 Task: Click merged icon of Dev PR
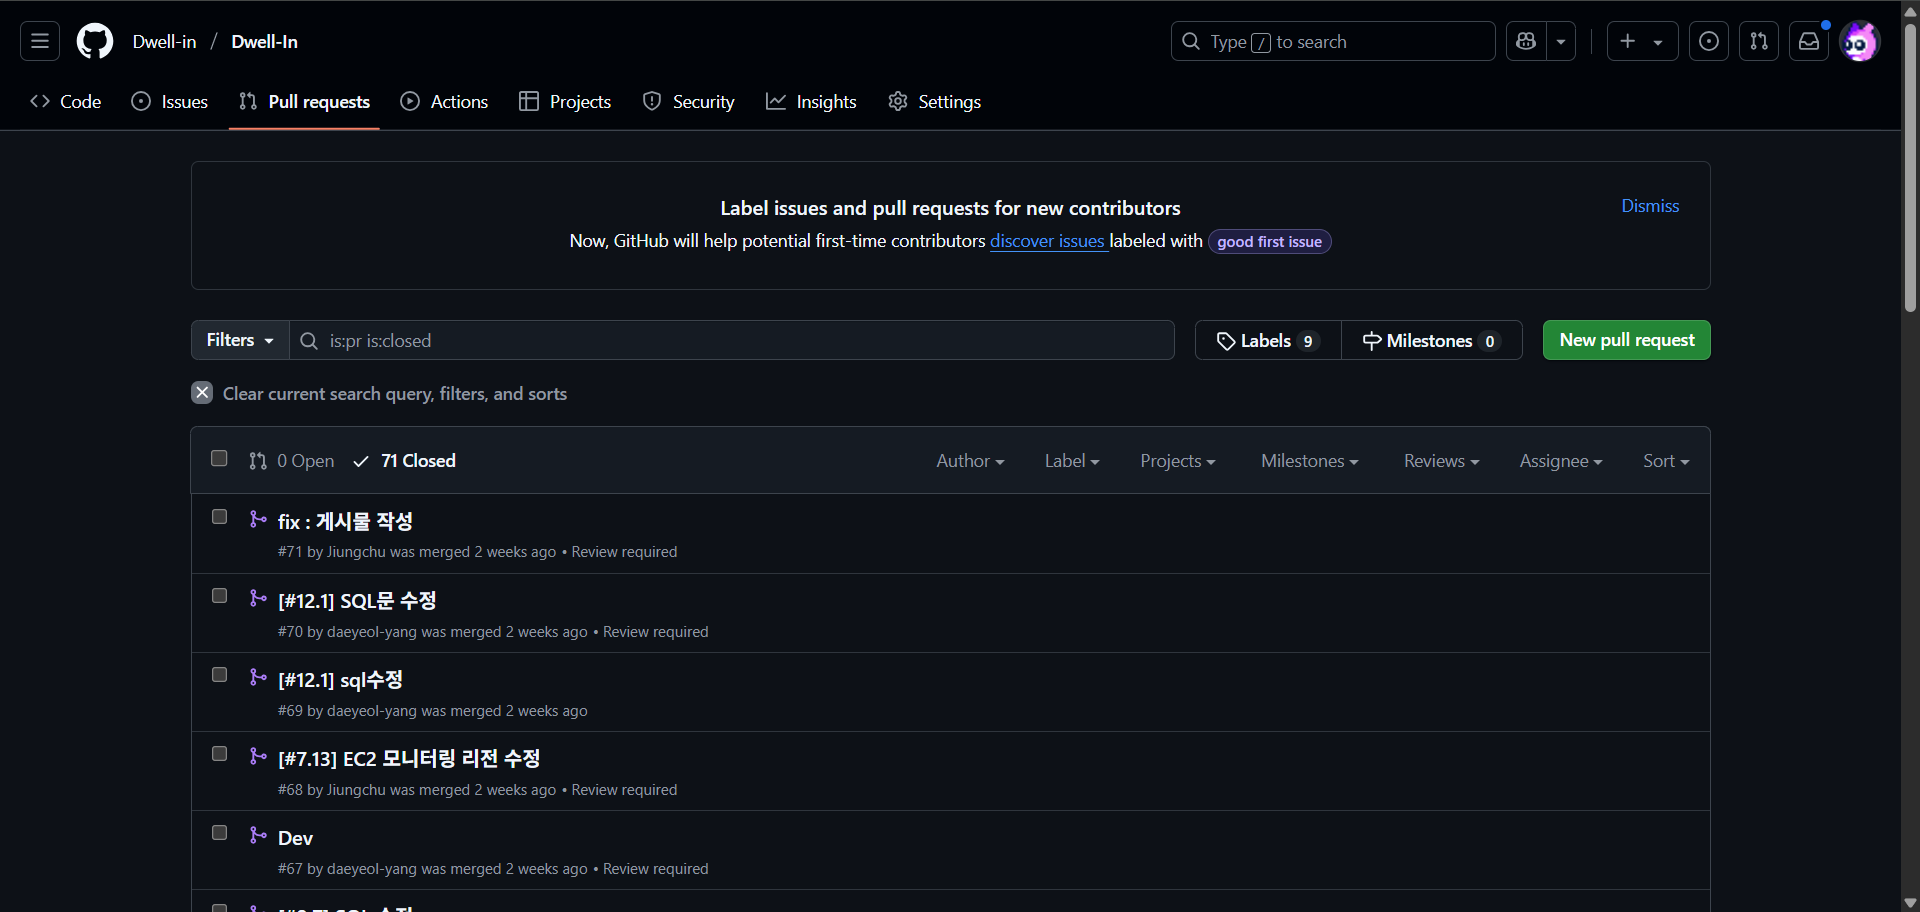(258, 834)
